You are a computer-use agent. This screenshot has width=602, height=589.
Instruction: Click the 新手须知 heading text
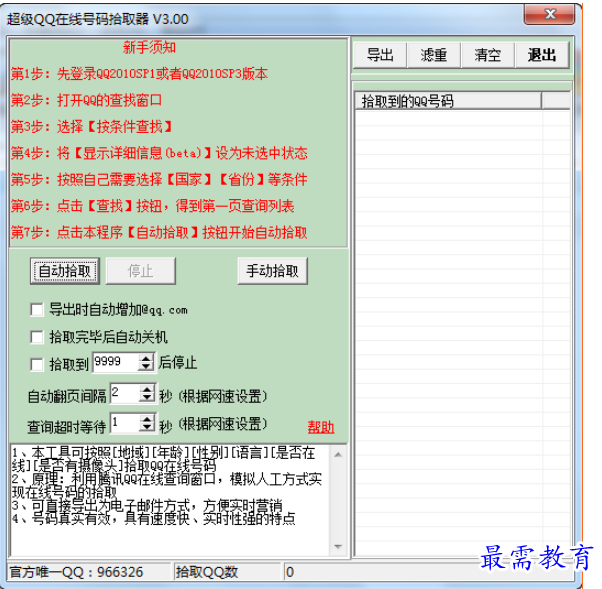149,47
